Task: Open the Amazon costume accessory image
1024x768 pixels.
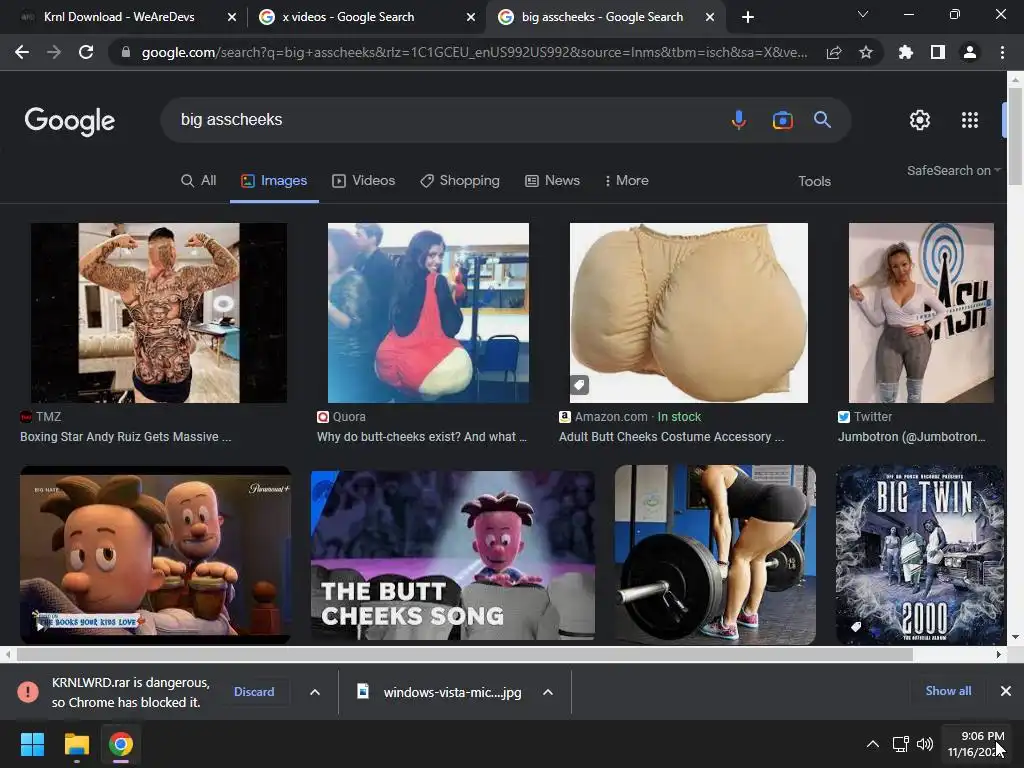Action: (x=688, y=313)
